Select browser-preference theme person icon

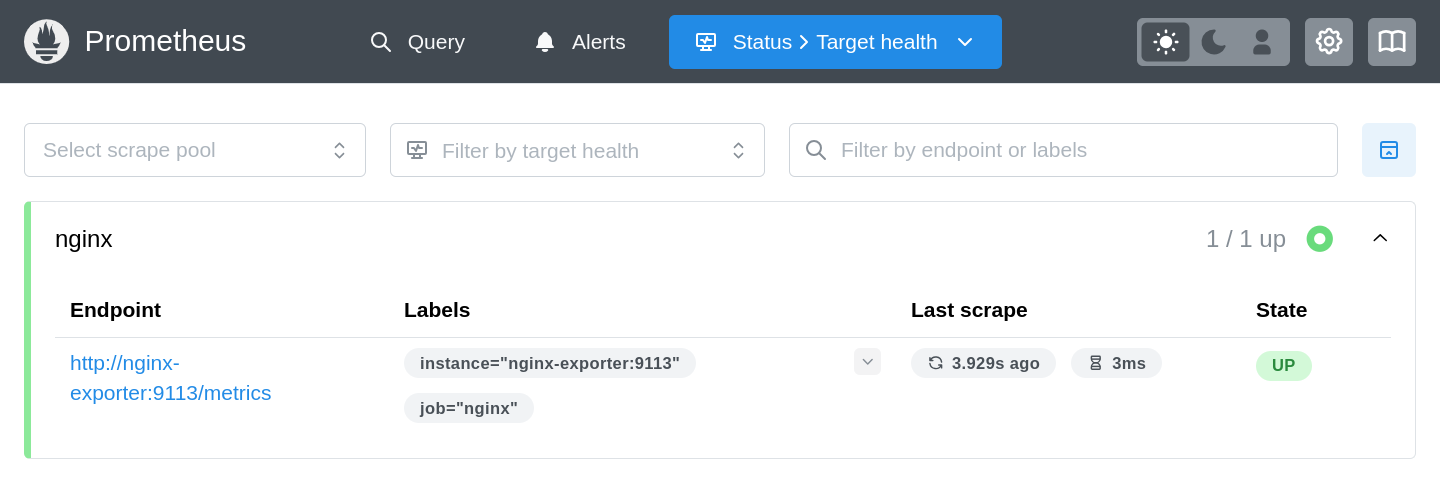coord(1262,42)
